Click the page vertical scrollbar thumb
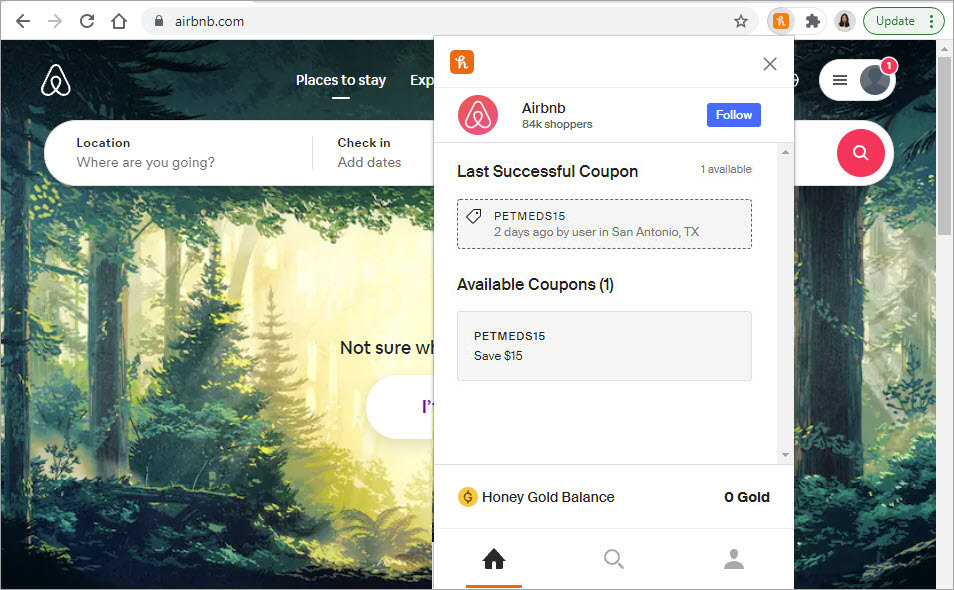 944,146
